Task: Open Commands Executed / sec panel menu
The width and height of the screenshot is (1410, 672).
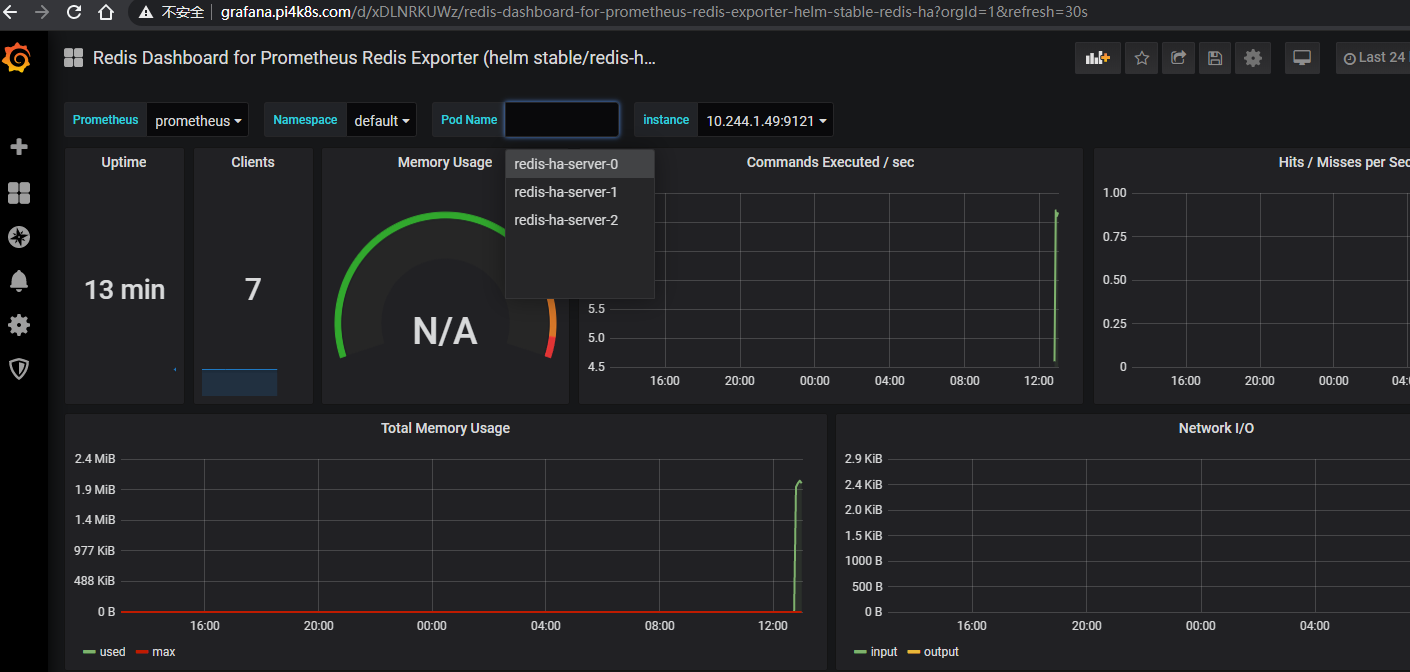Action: 830,162
